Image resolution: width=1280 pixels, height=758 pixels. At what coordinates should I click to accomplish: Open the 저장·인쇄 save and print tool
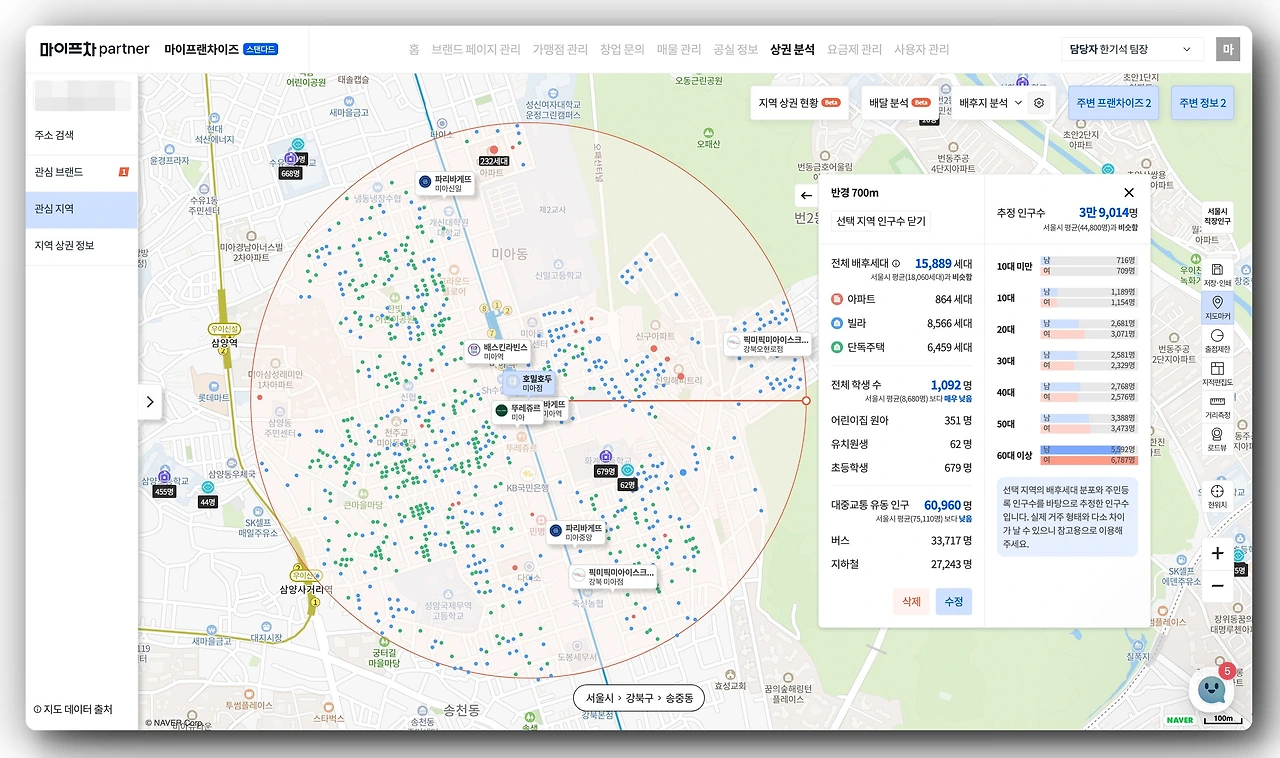(x=1217, y=274)
